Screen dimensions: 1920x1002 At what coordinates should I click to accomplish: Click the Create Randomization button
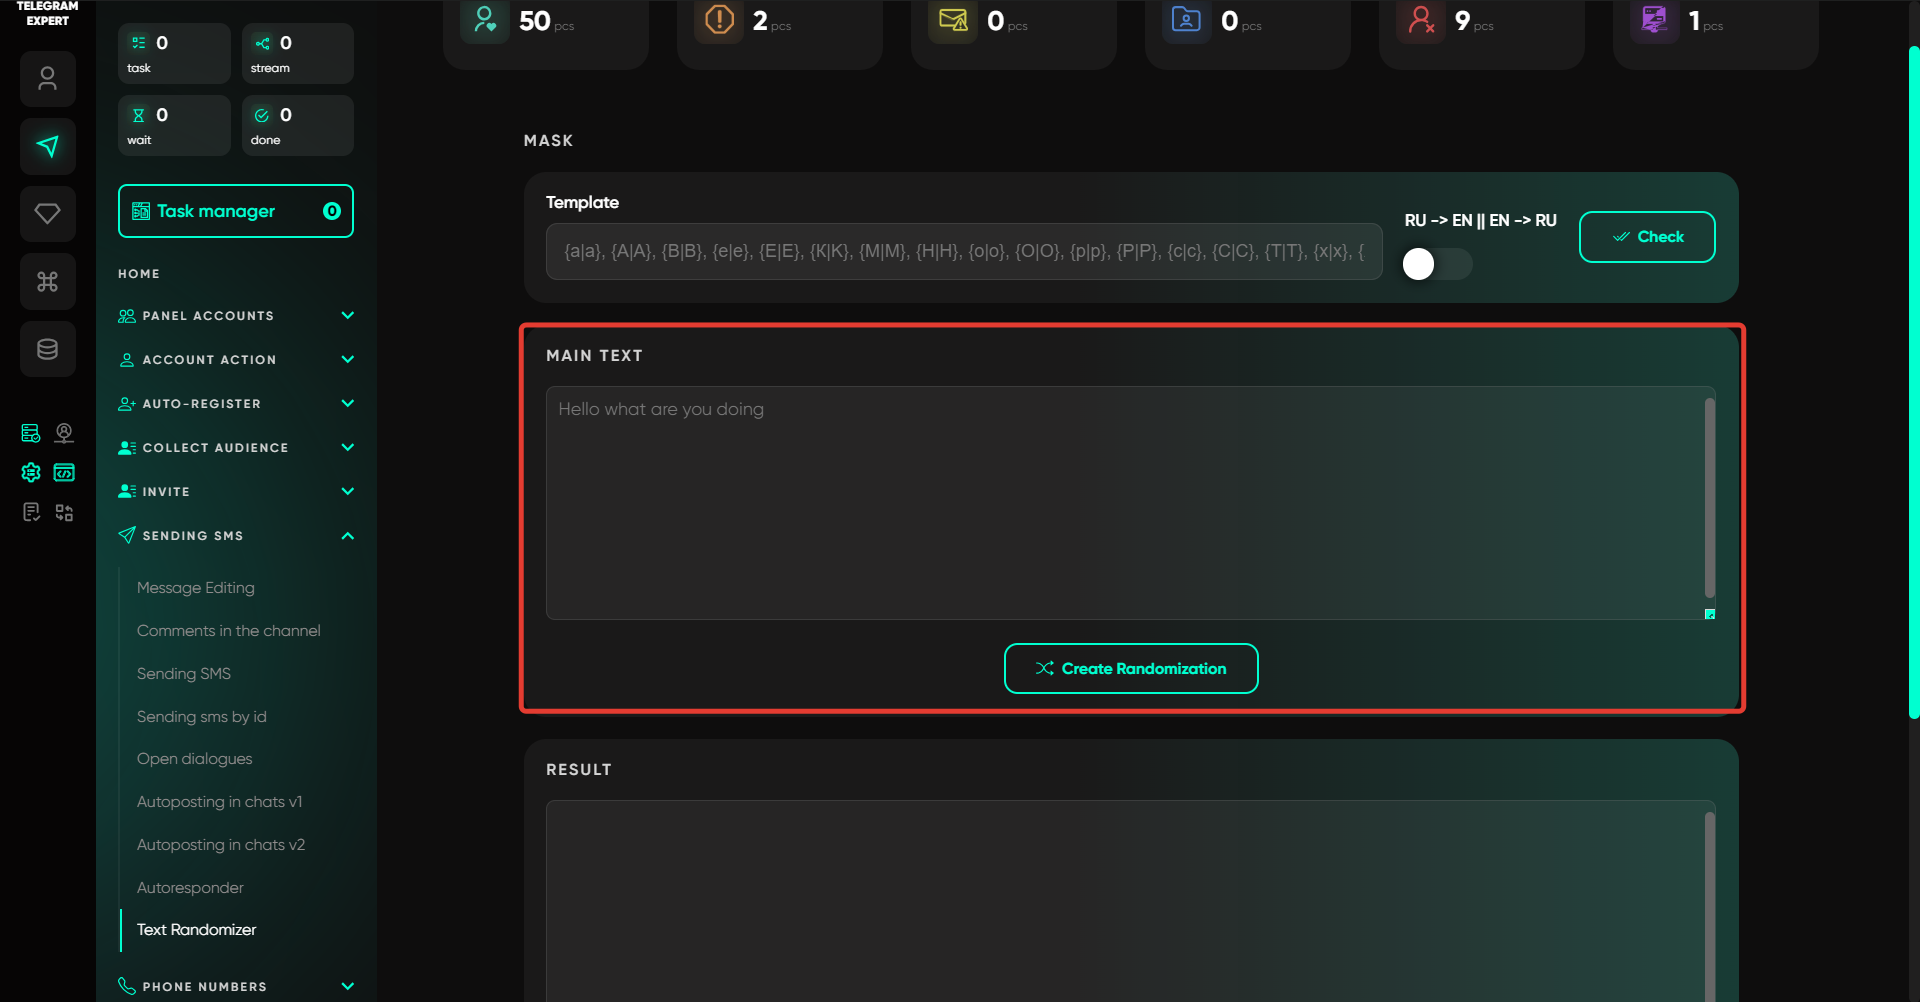pyautogui.click(x=1131, y=669)
